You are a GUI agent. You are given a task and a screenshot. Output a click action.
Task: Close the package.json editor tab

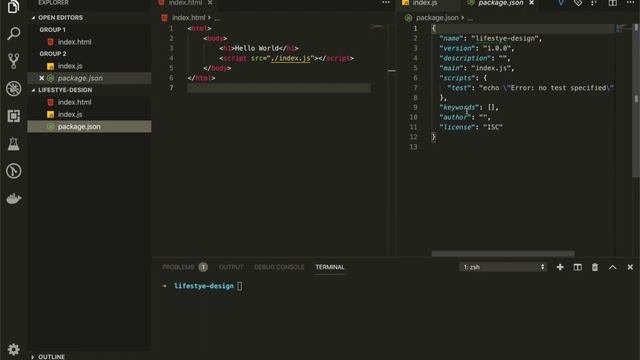click(531, 3)
